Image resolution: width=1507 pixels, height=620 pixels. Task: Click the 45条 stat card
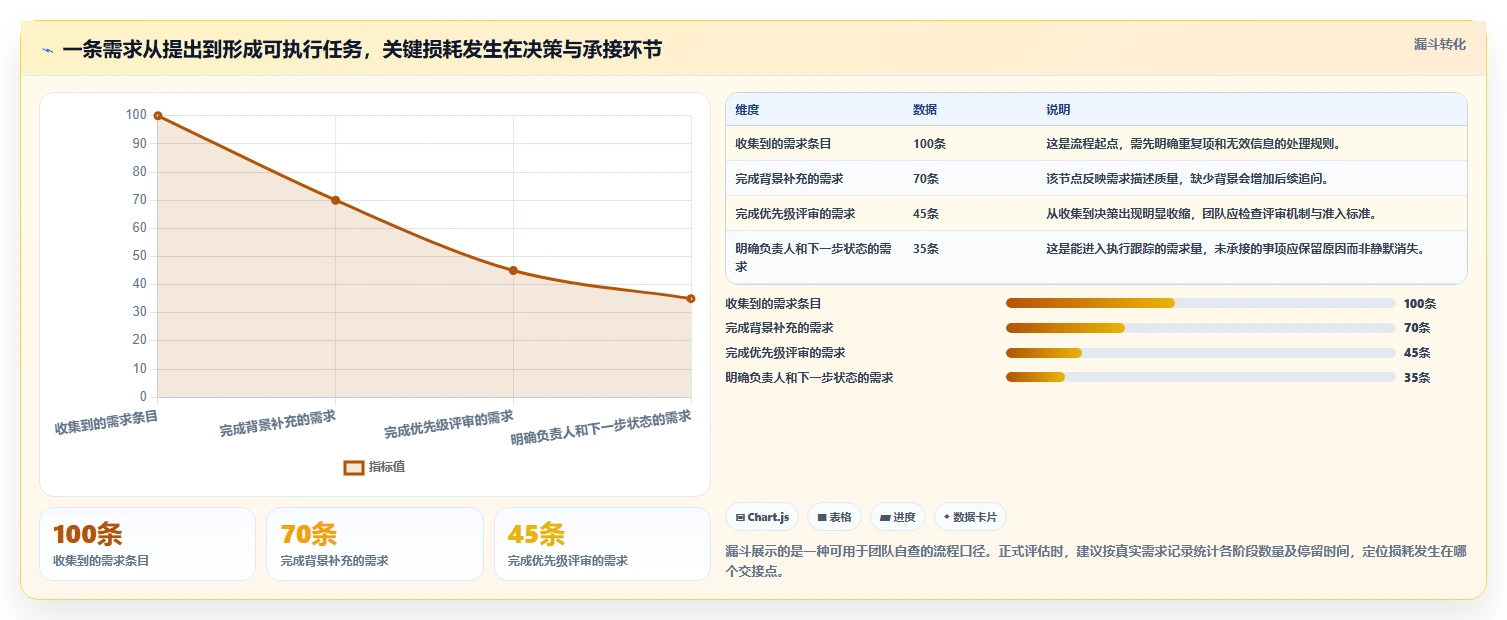point(602,544)
